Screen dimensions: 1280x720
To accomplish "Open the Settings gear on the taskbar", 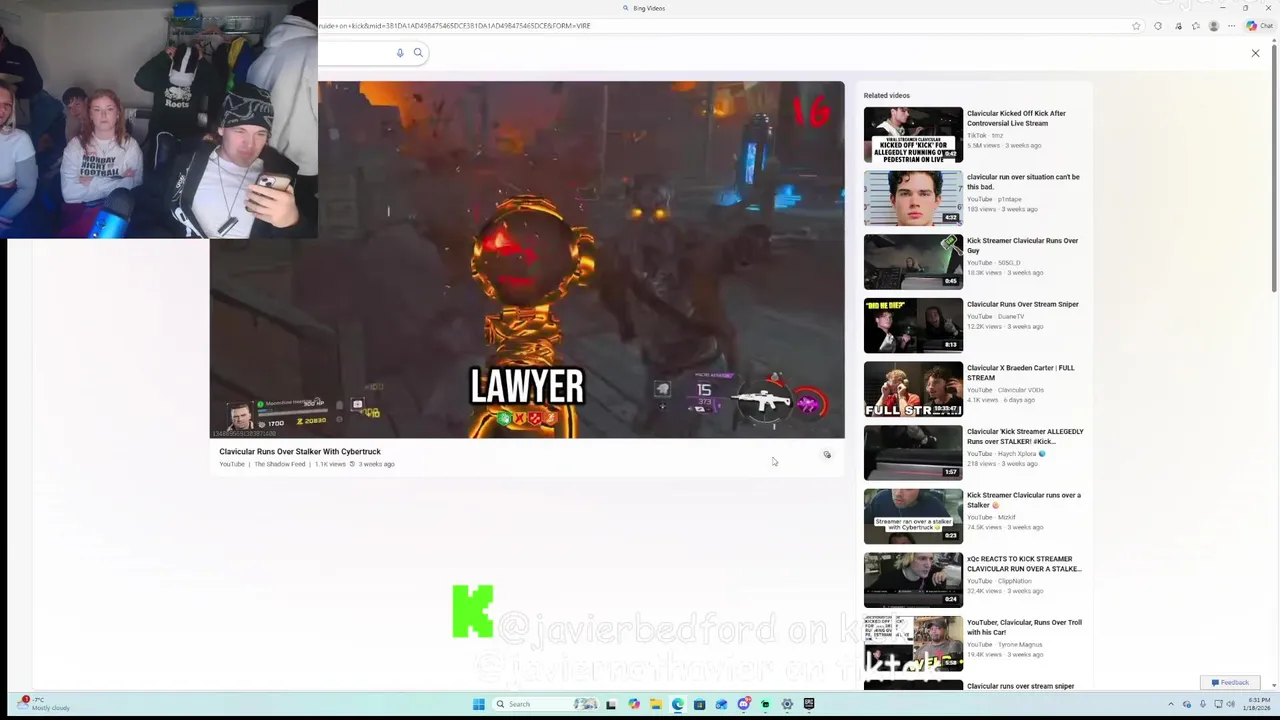I will coord(787,704).
